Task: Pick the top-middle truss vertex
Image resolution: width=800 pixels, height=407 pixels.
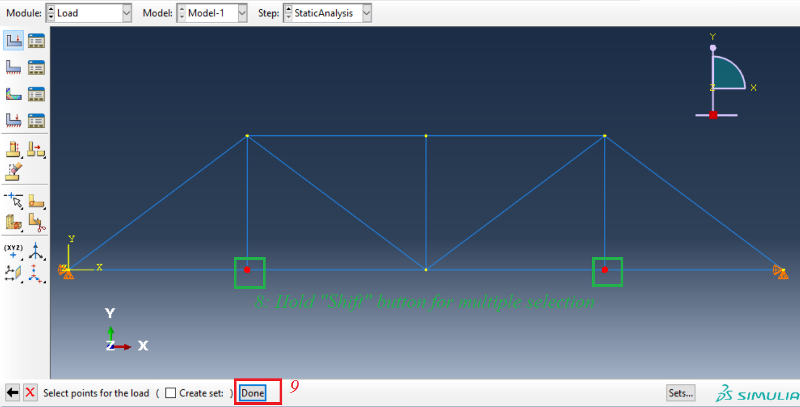Action: point(426,136)
